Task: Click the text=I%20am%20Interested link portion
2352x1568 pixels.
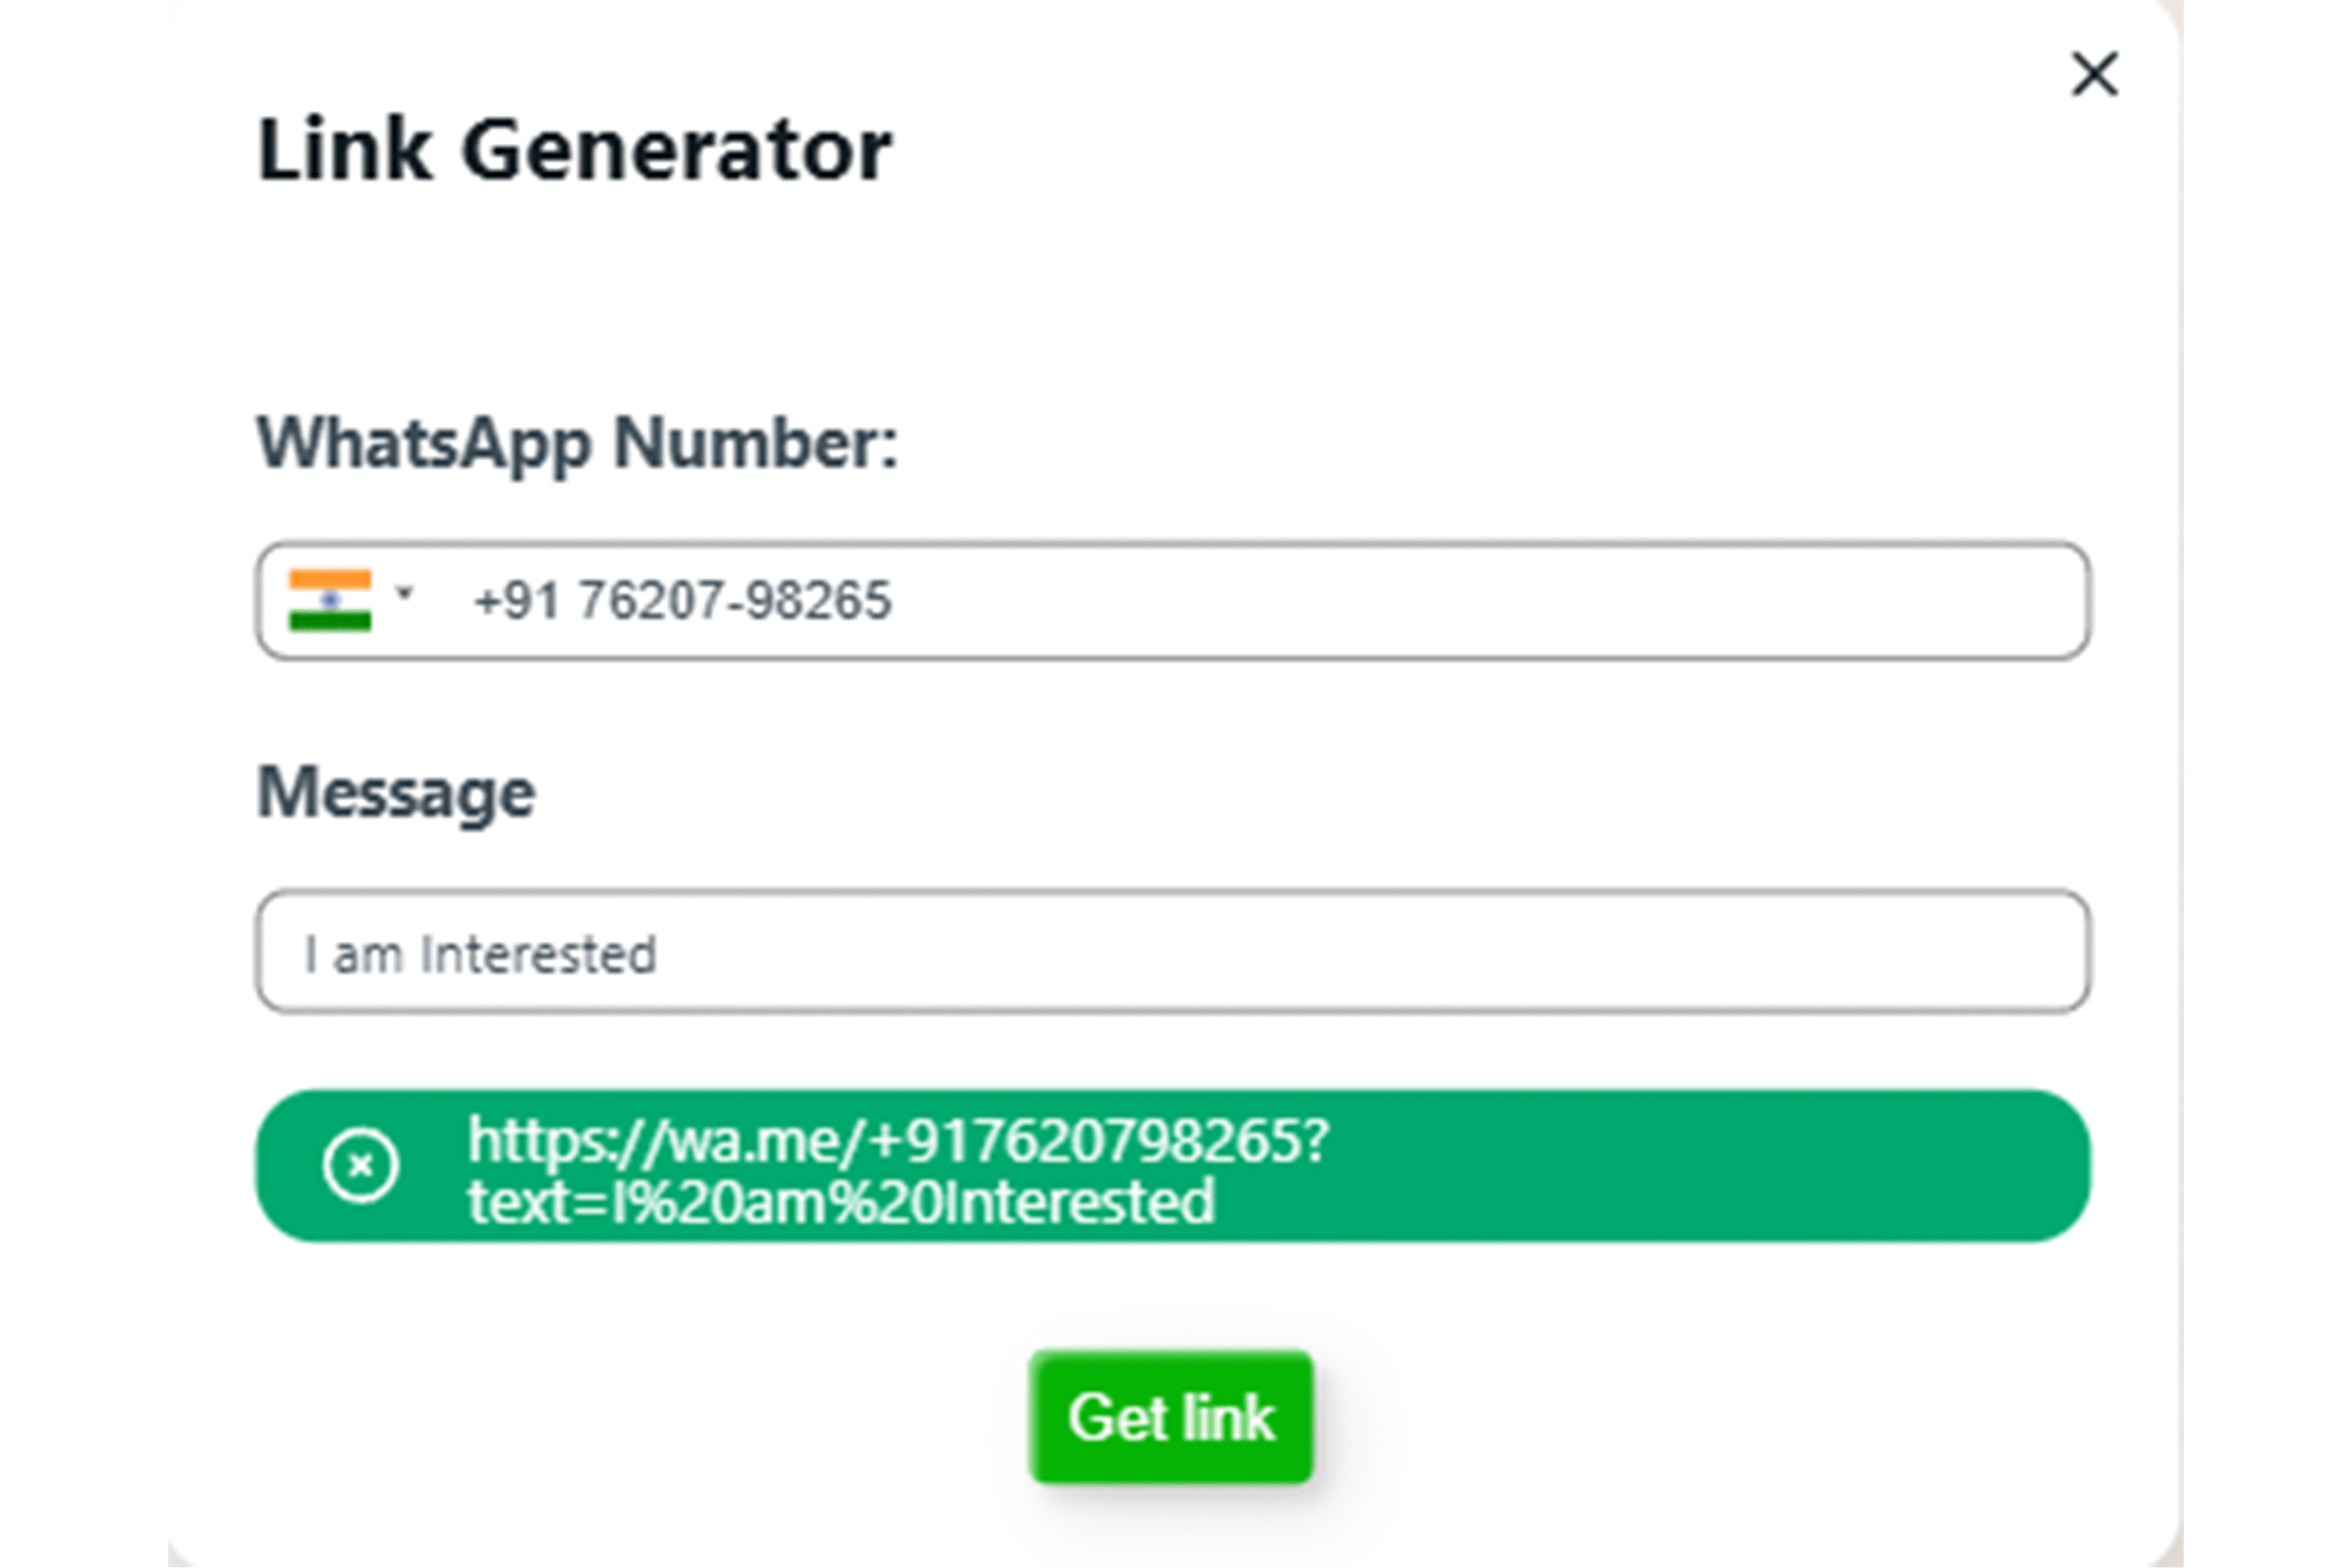Action: coord(841,1201)
